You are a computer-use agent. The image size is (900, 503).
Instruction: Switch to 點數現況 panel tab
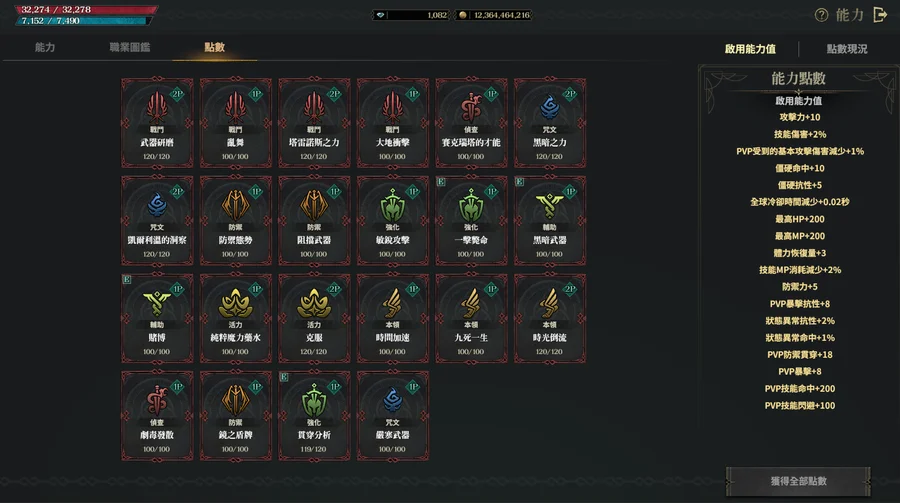point(847,49)
